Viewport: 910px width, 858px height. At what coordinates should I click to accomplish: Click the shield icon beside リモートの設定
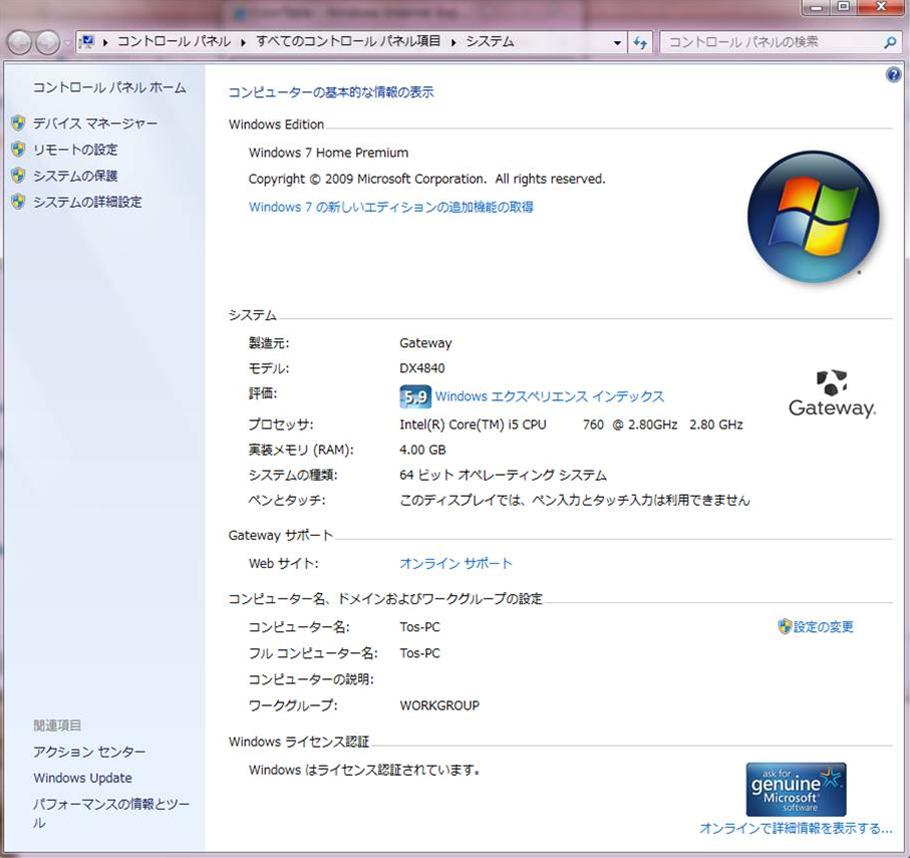[18, 149]
